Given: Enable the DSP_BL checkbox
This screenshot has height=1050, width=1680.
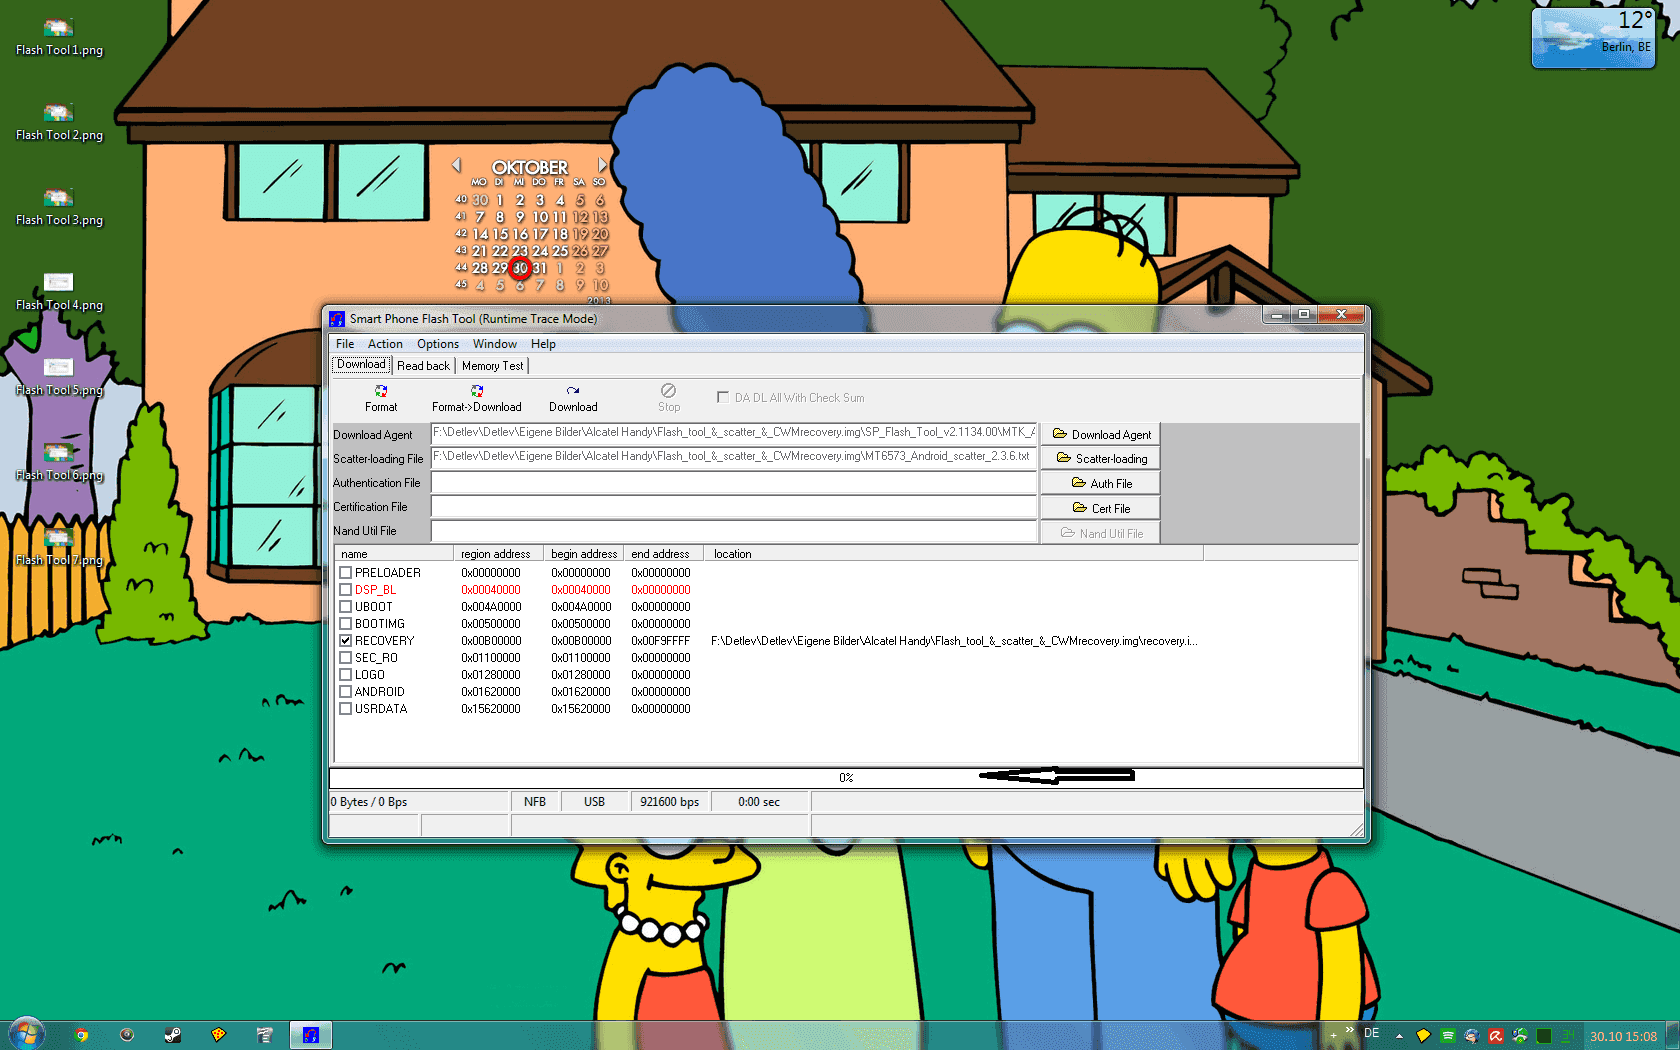Looking at the screenshot, I should click(x=345, y=590).
